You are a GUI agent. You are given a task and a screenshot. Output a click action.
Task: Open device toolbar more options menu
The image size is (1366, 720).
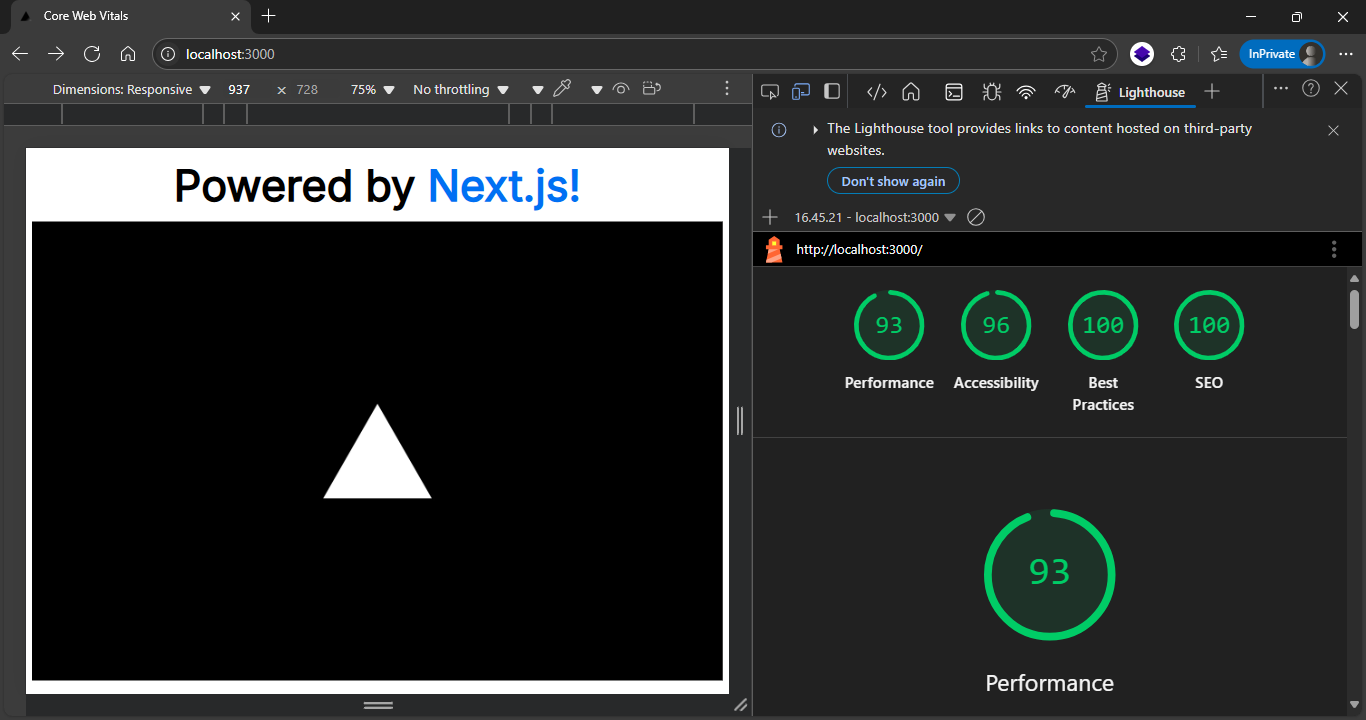pos(727,89)
